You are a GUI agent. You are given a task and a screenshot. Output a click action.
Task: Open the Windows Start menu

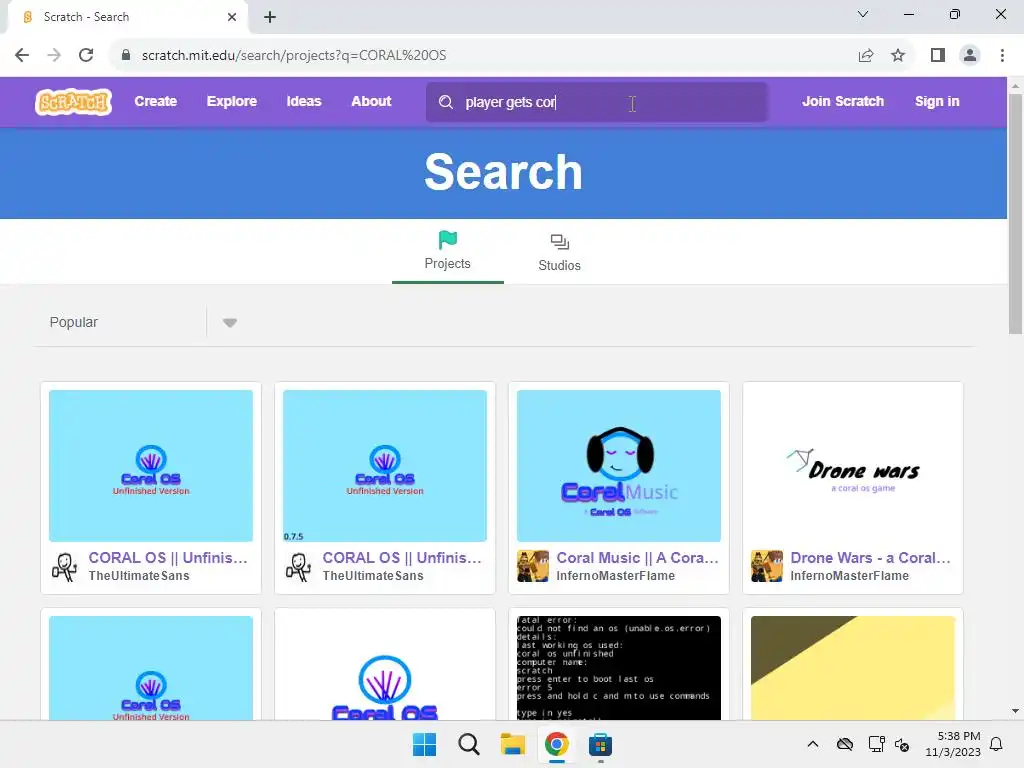(424, 744)
